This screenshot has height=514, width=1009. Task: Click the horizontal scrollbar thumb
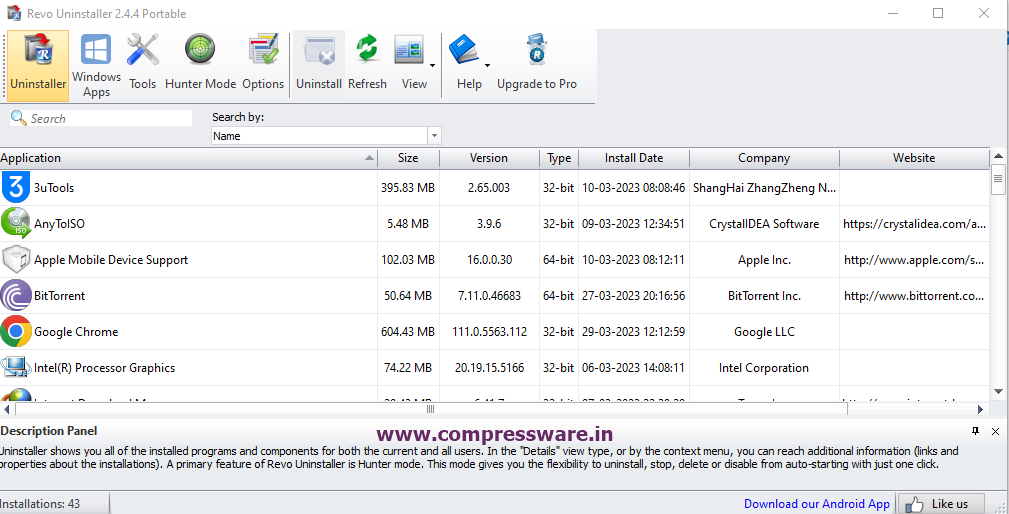pos(431,409)
